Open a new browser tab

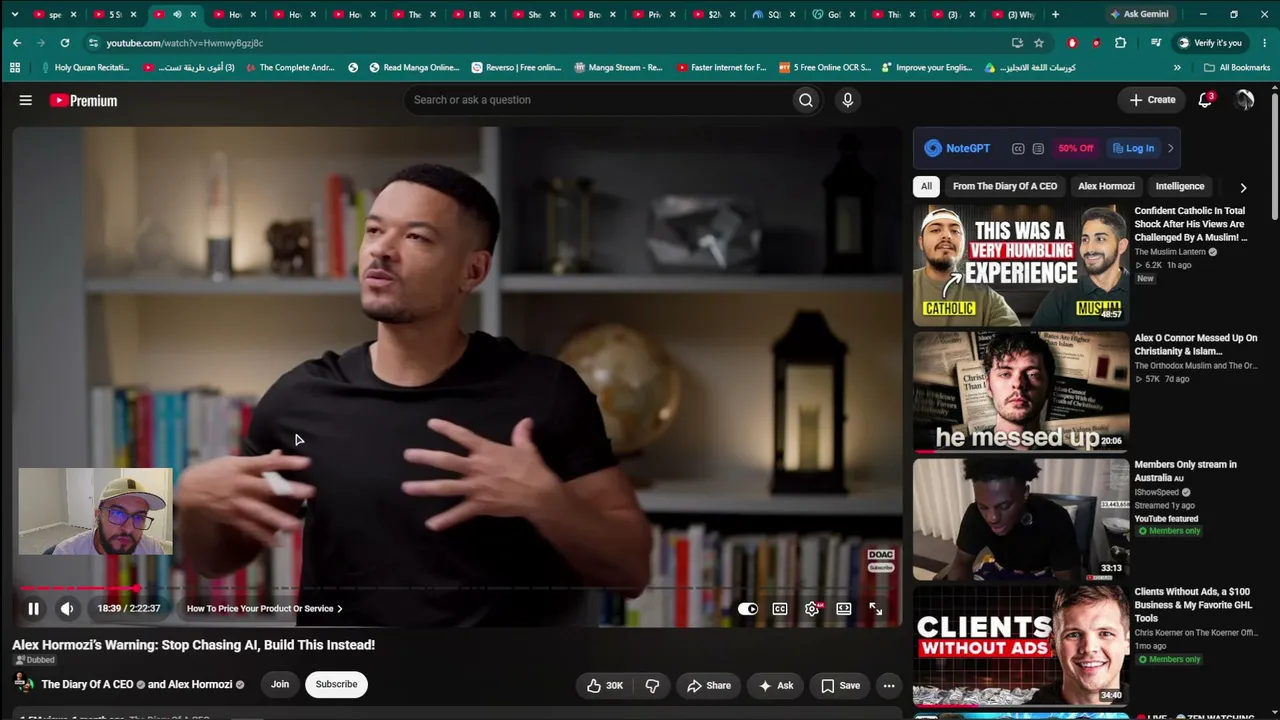(1055, 14)
